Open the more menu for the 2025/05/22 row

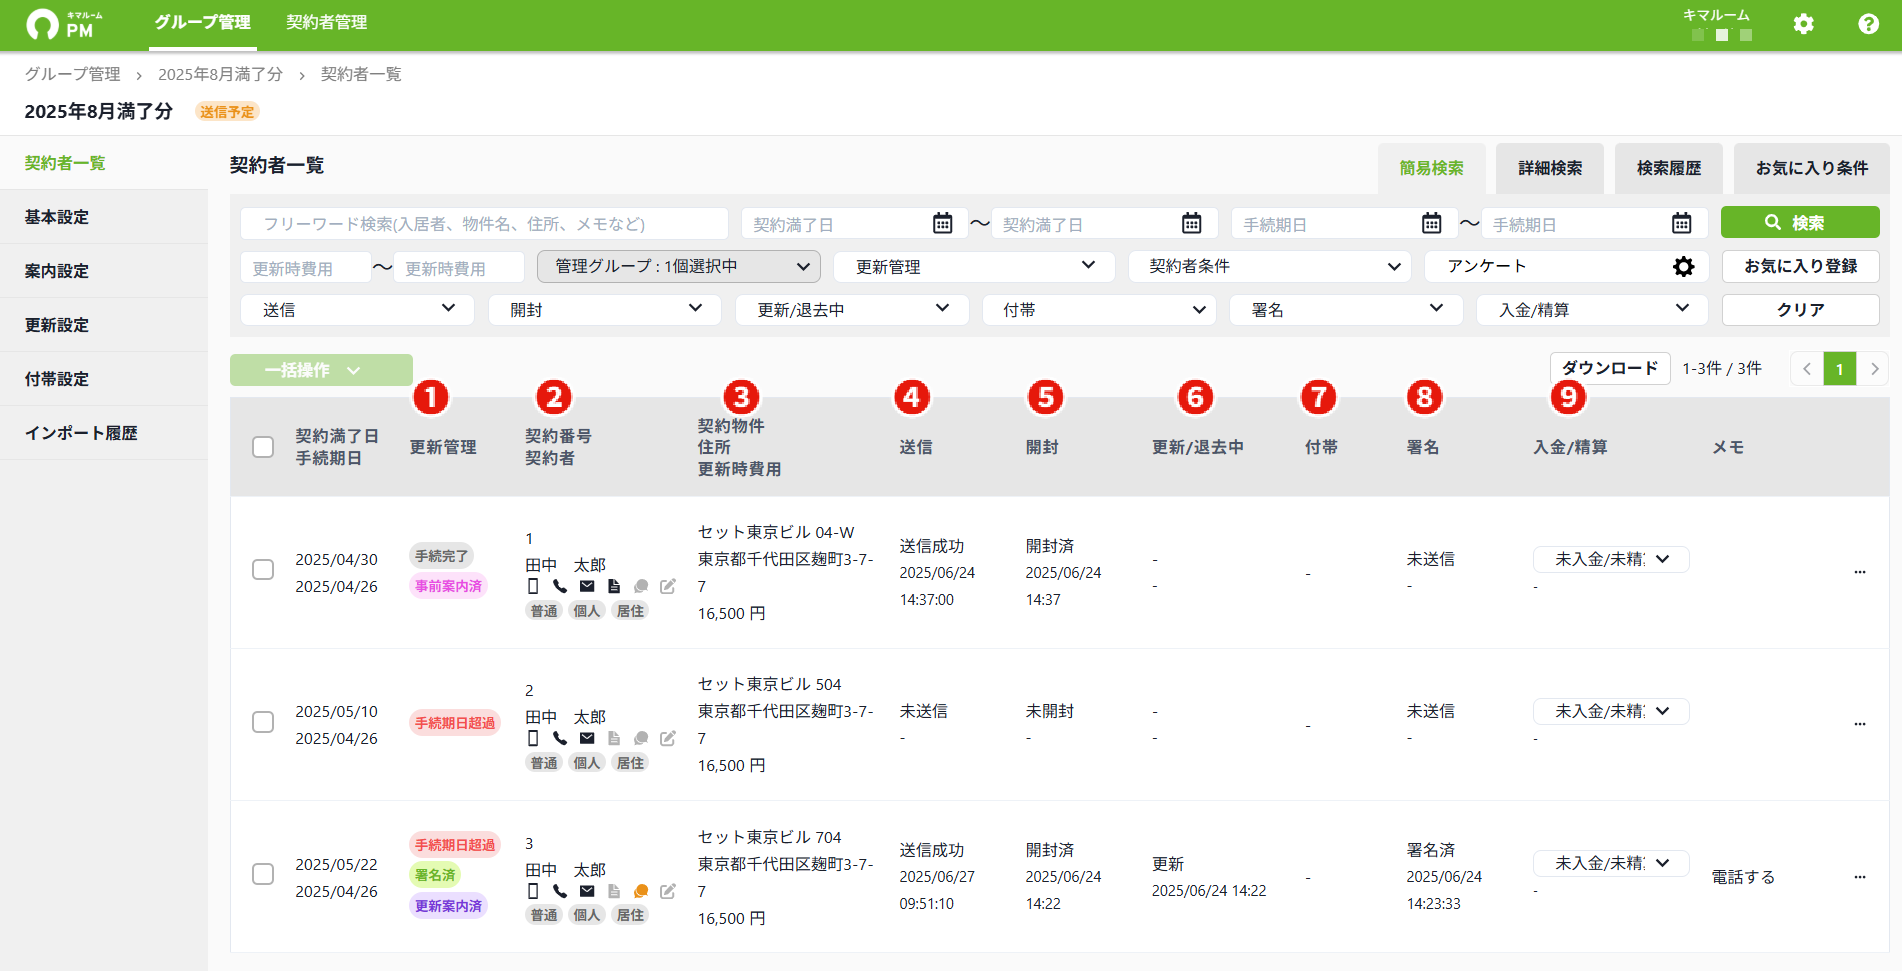click(1860, 877)
